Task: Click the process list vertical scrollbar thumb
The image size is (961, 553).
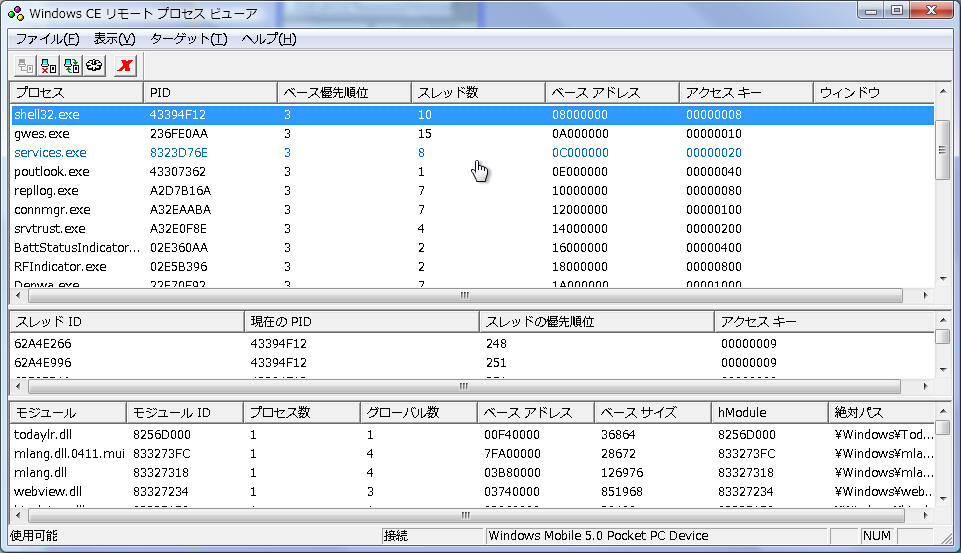Action: pos(943,150)
